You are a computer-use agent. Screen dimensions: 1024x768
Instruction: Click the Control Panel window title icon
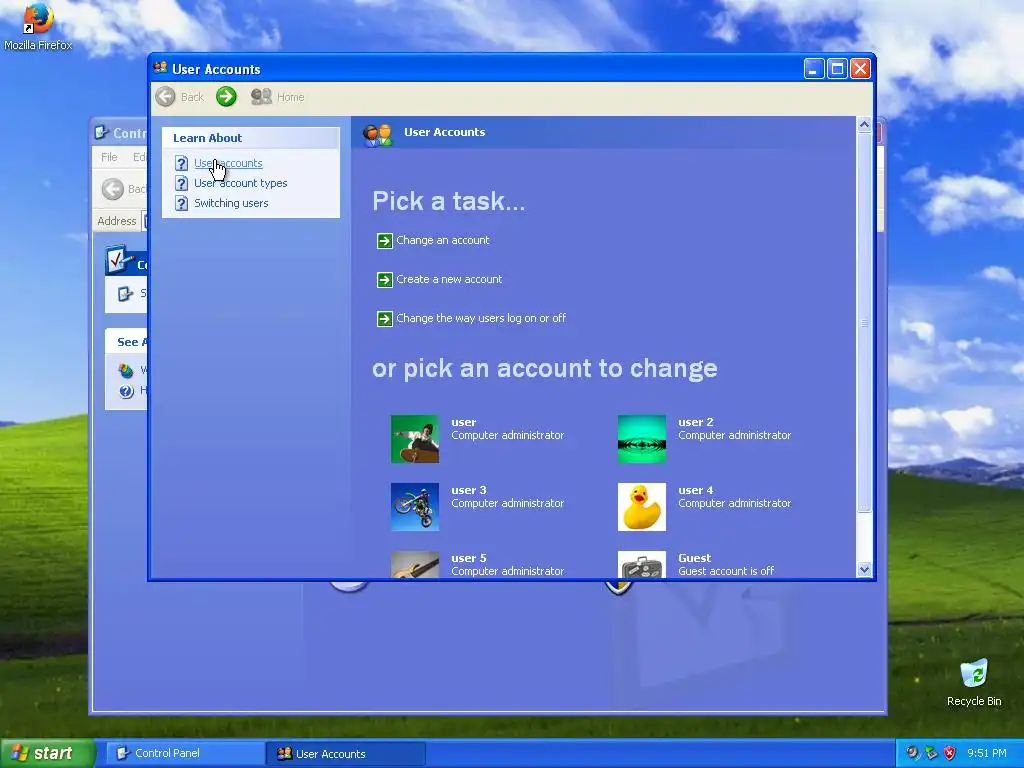(x=101, y=133)
